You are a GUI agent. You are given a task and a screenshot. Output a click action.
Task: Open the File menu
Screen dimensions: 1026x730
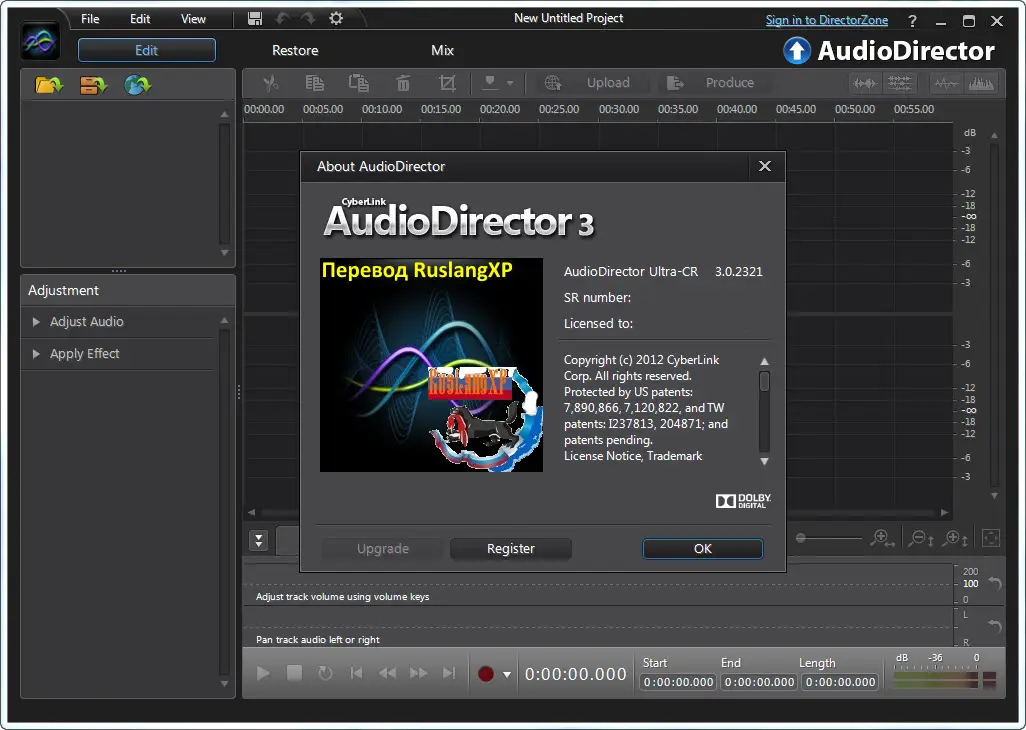[90, 19]
